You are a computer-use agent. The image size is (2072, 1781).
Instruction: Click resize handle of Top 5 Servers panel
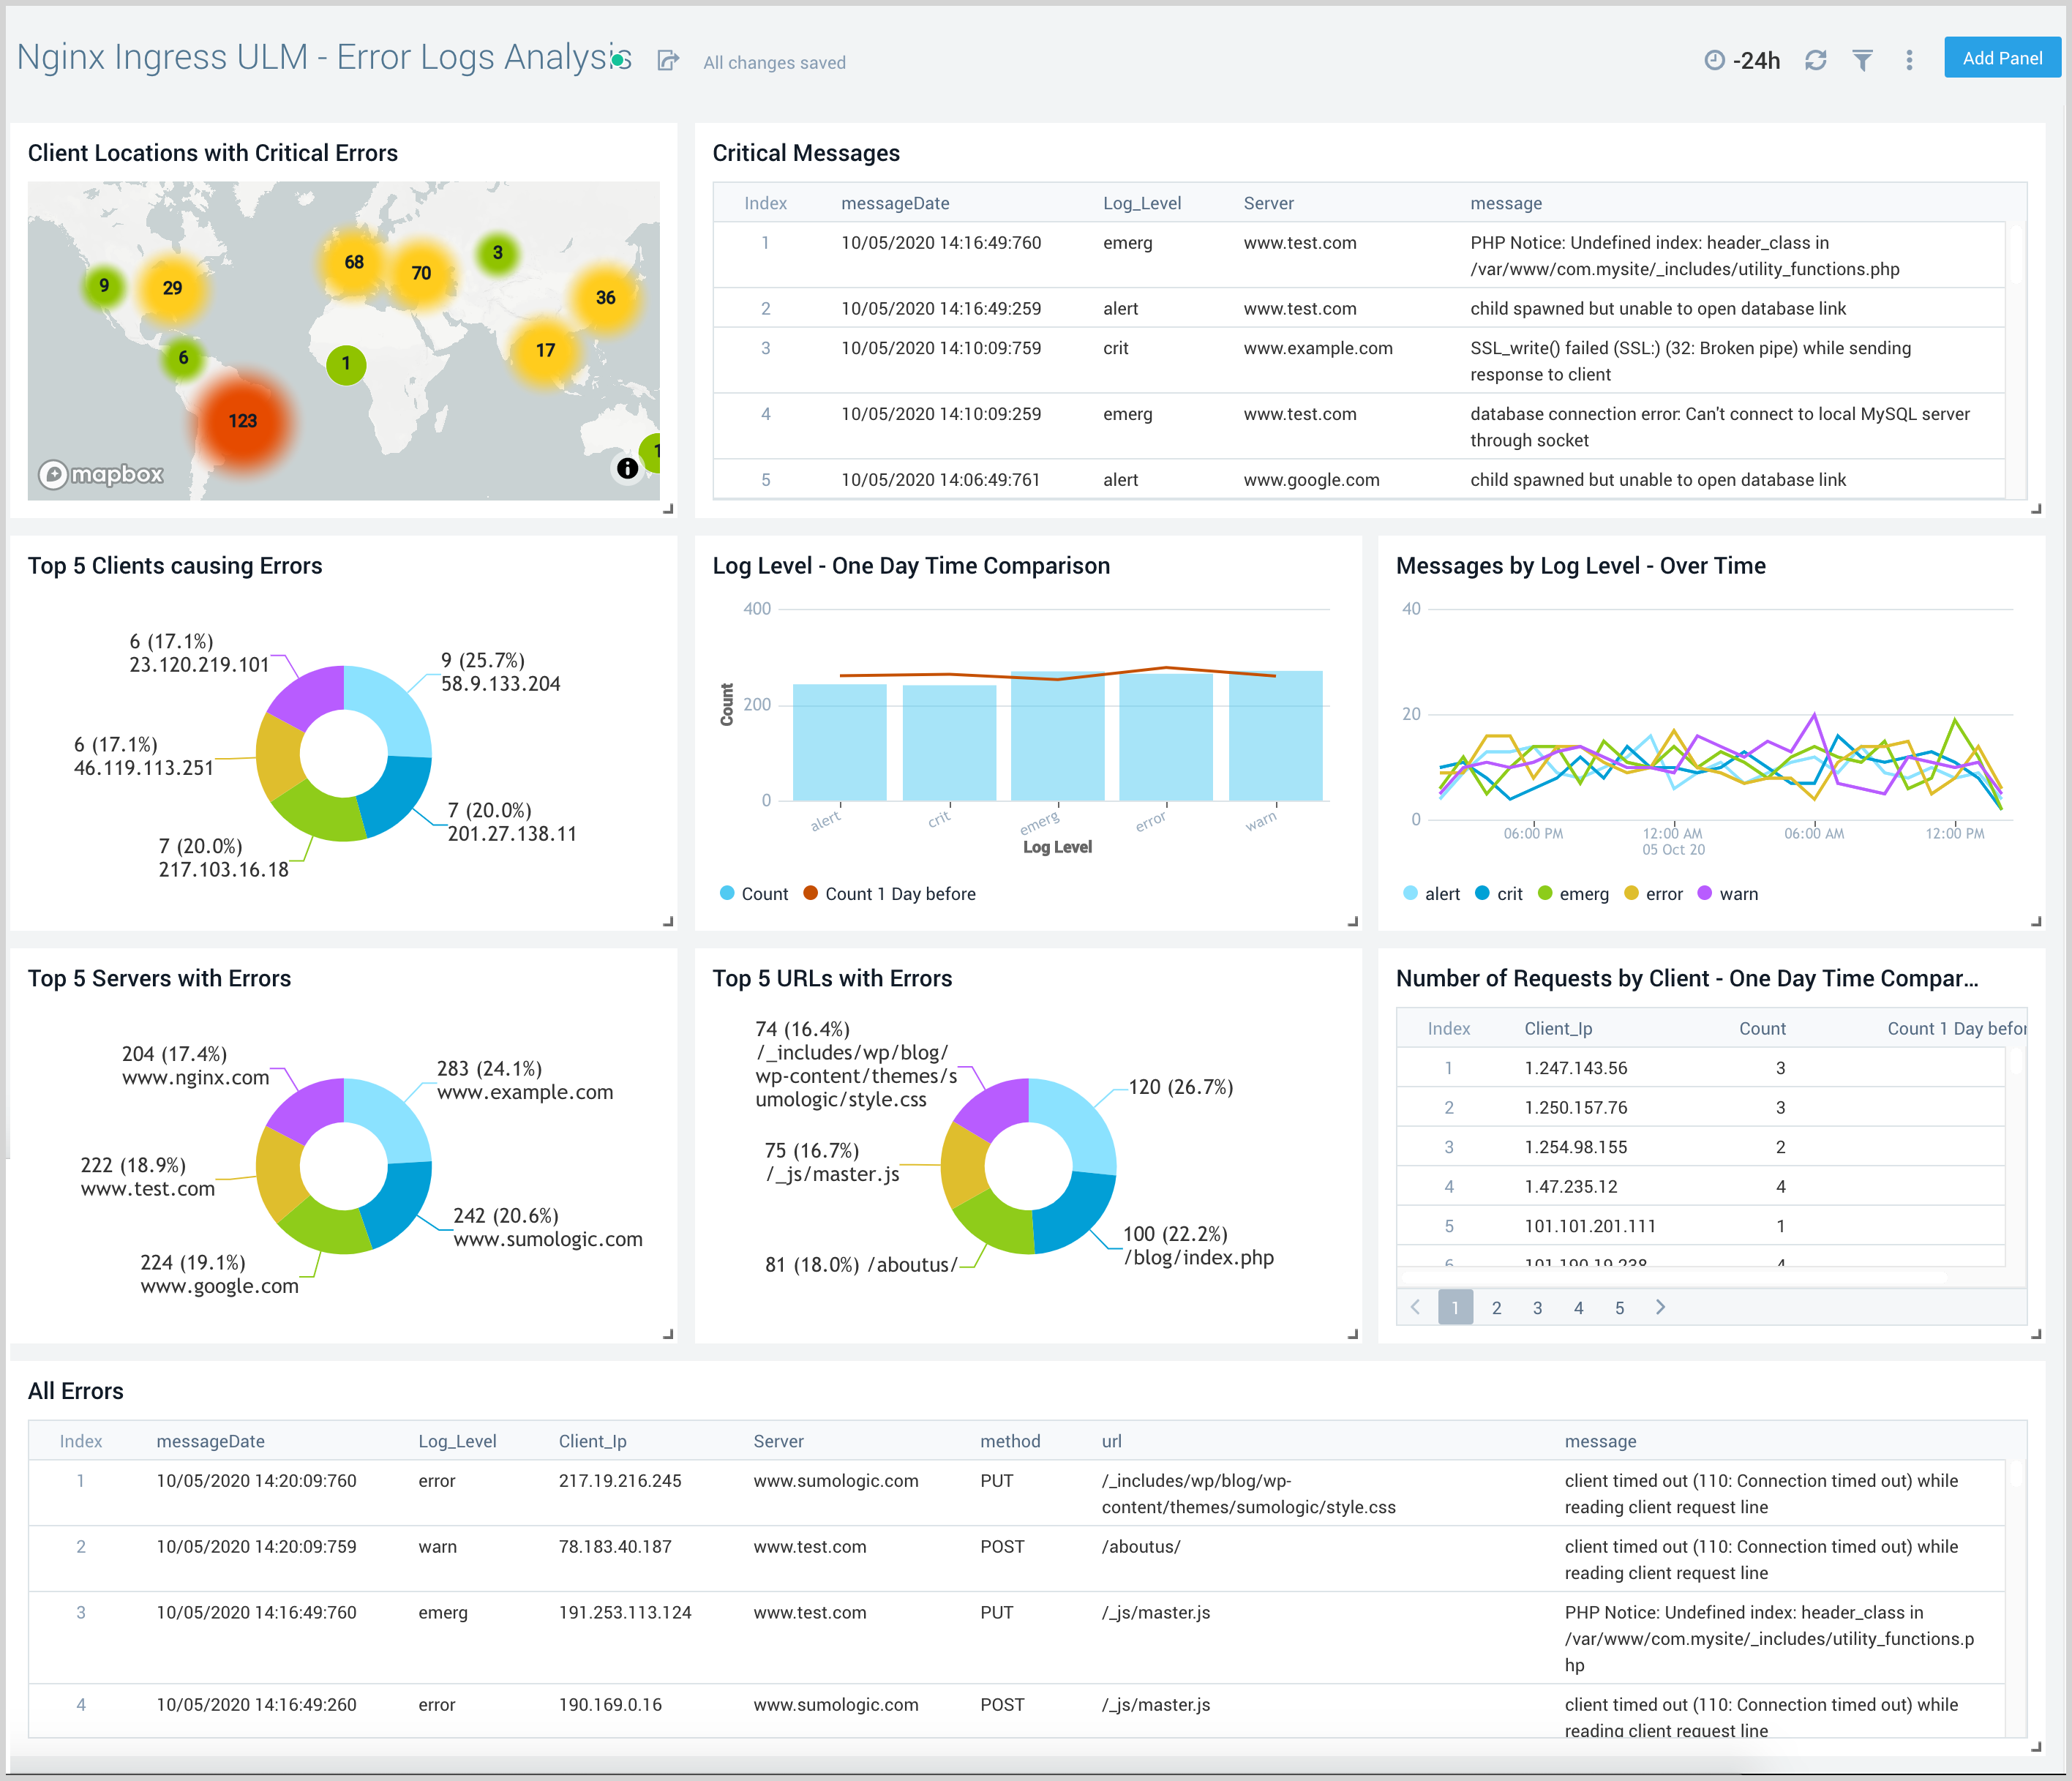[668, 1334]
